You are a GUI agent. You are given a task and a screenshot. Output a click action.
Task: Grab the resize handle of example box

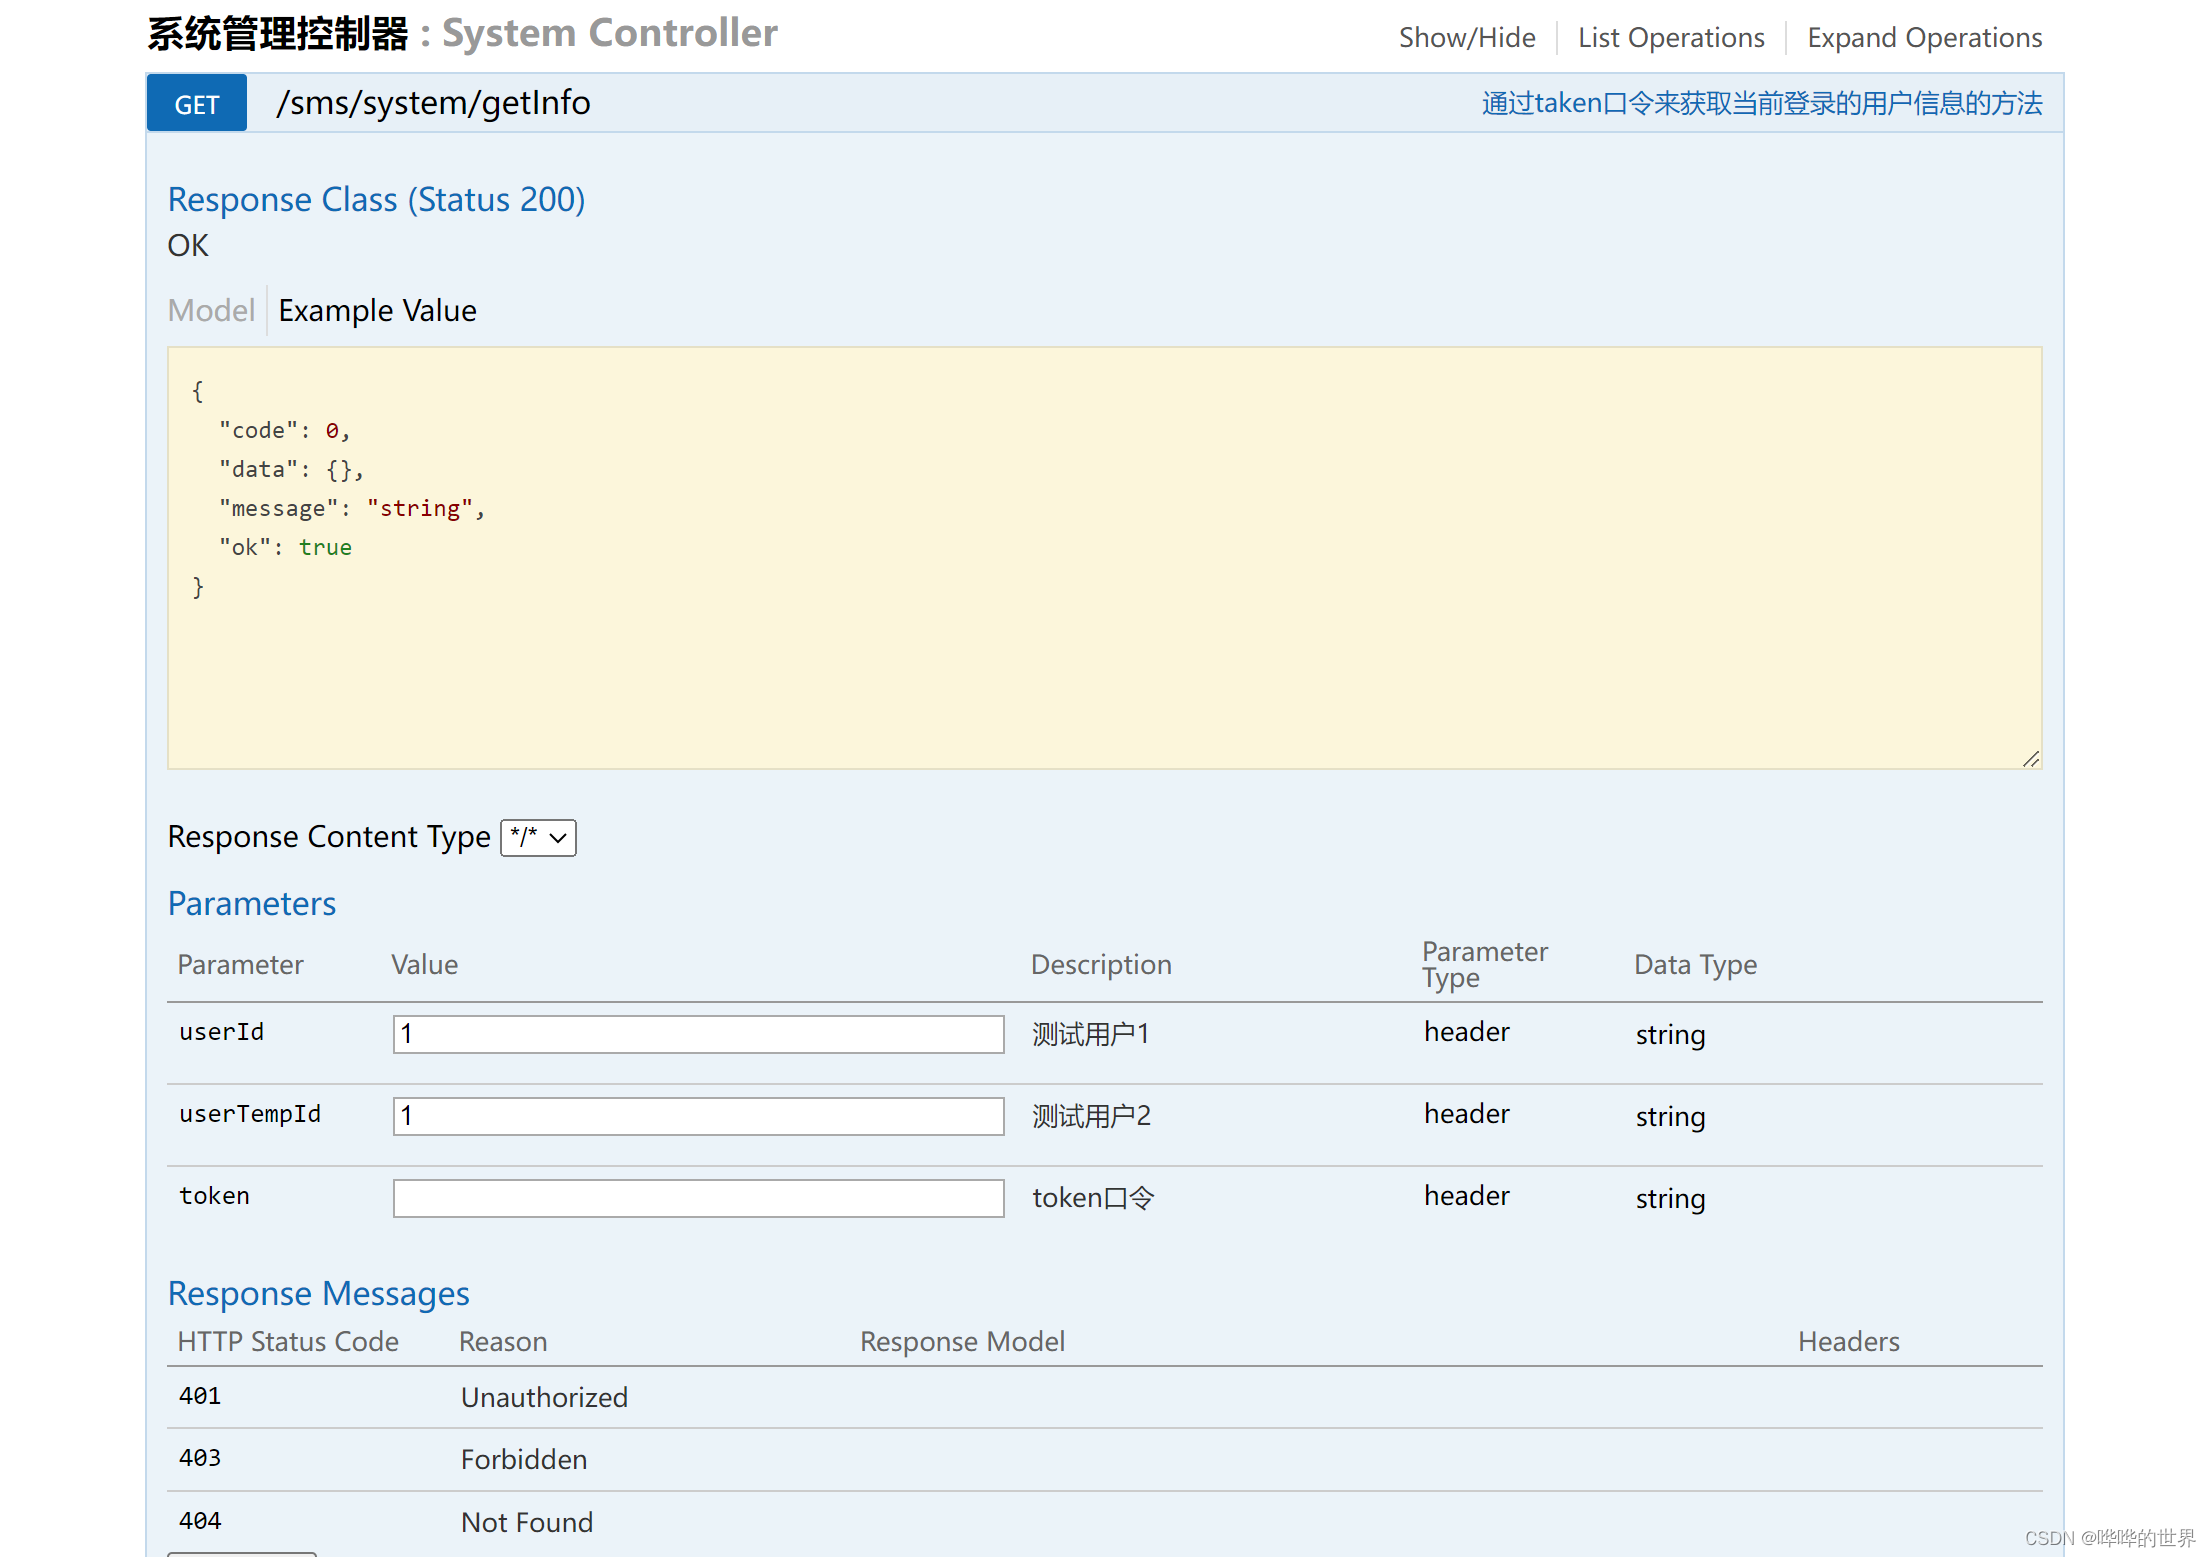coord(2030,759)
